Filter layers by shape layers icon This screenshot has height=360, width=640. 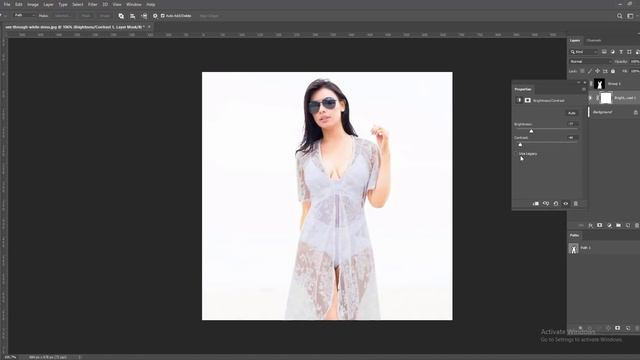(x=629, y=52)
